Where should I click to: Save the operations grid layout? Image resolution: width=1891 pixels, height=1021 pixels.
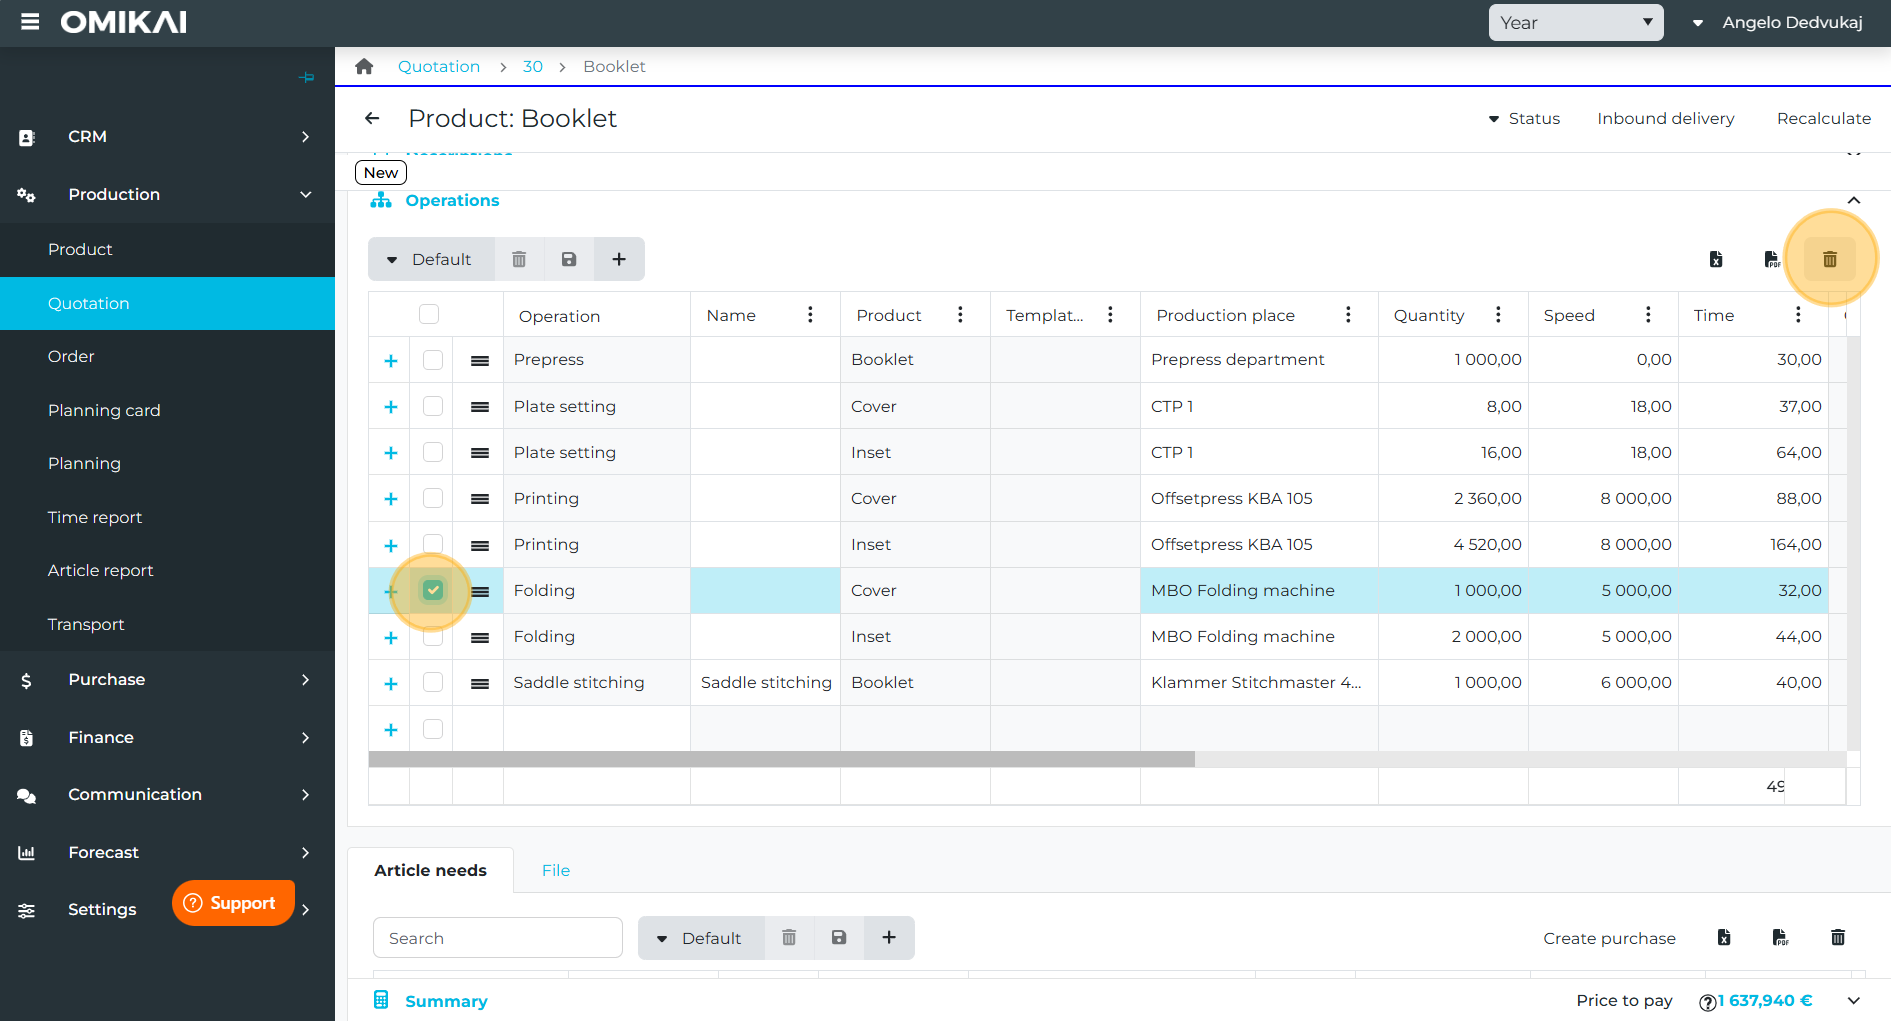(x=569, y=259)
